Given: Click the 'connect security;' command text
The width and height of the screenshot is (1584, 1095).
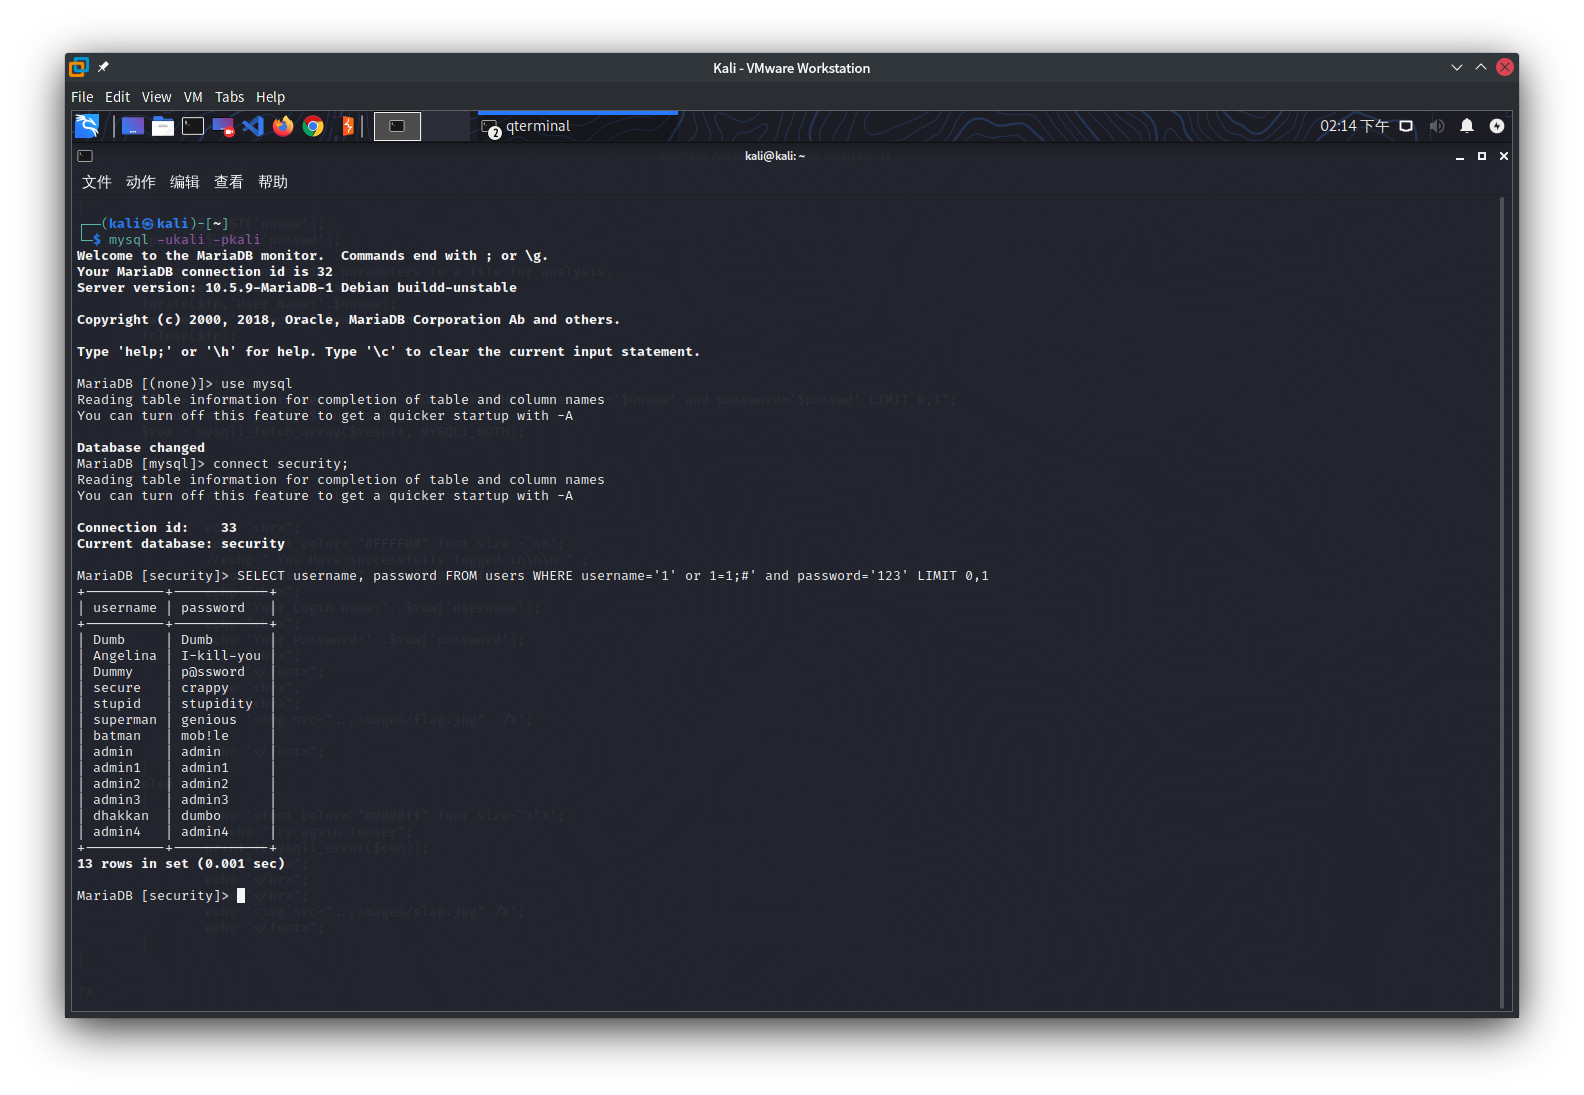Looking at the screenshot, I should click(x=281, y=464).
